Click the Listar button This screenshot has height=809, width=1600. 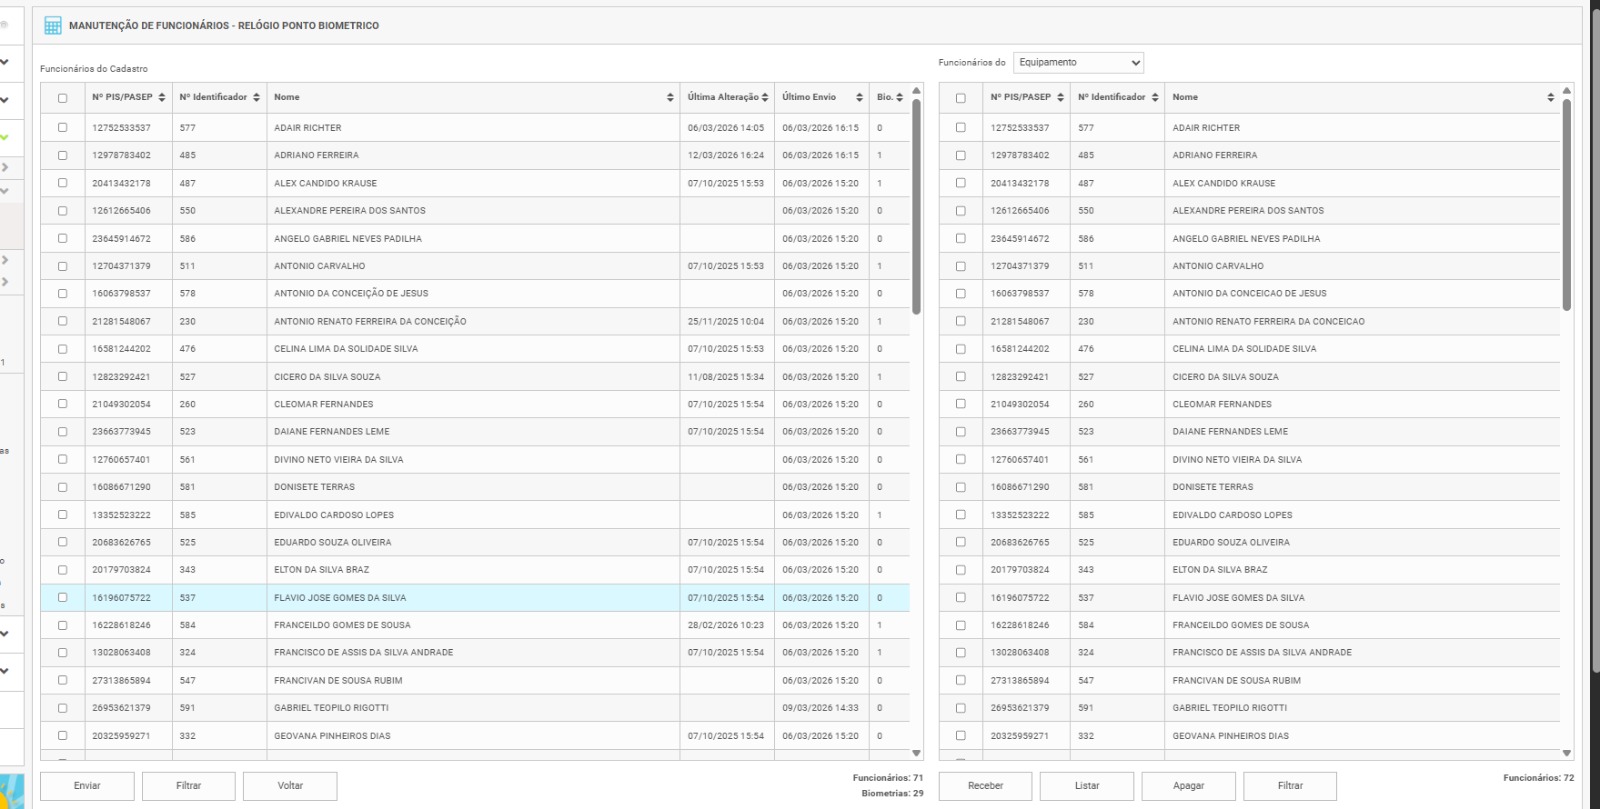tap(1087, 786)
